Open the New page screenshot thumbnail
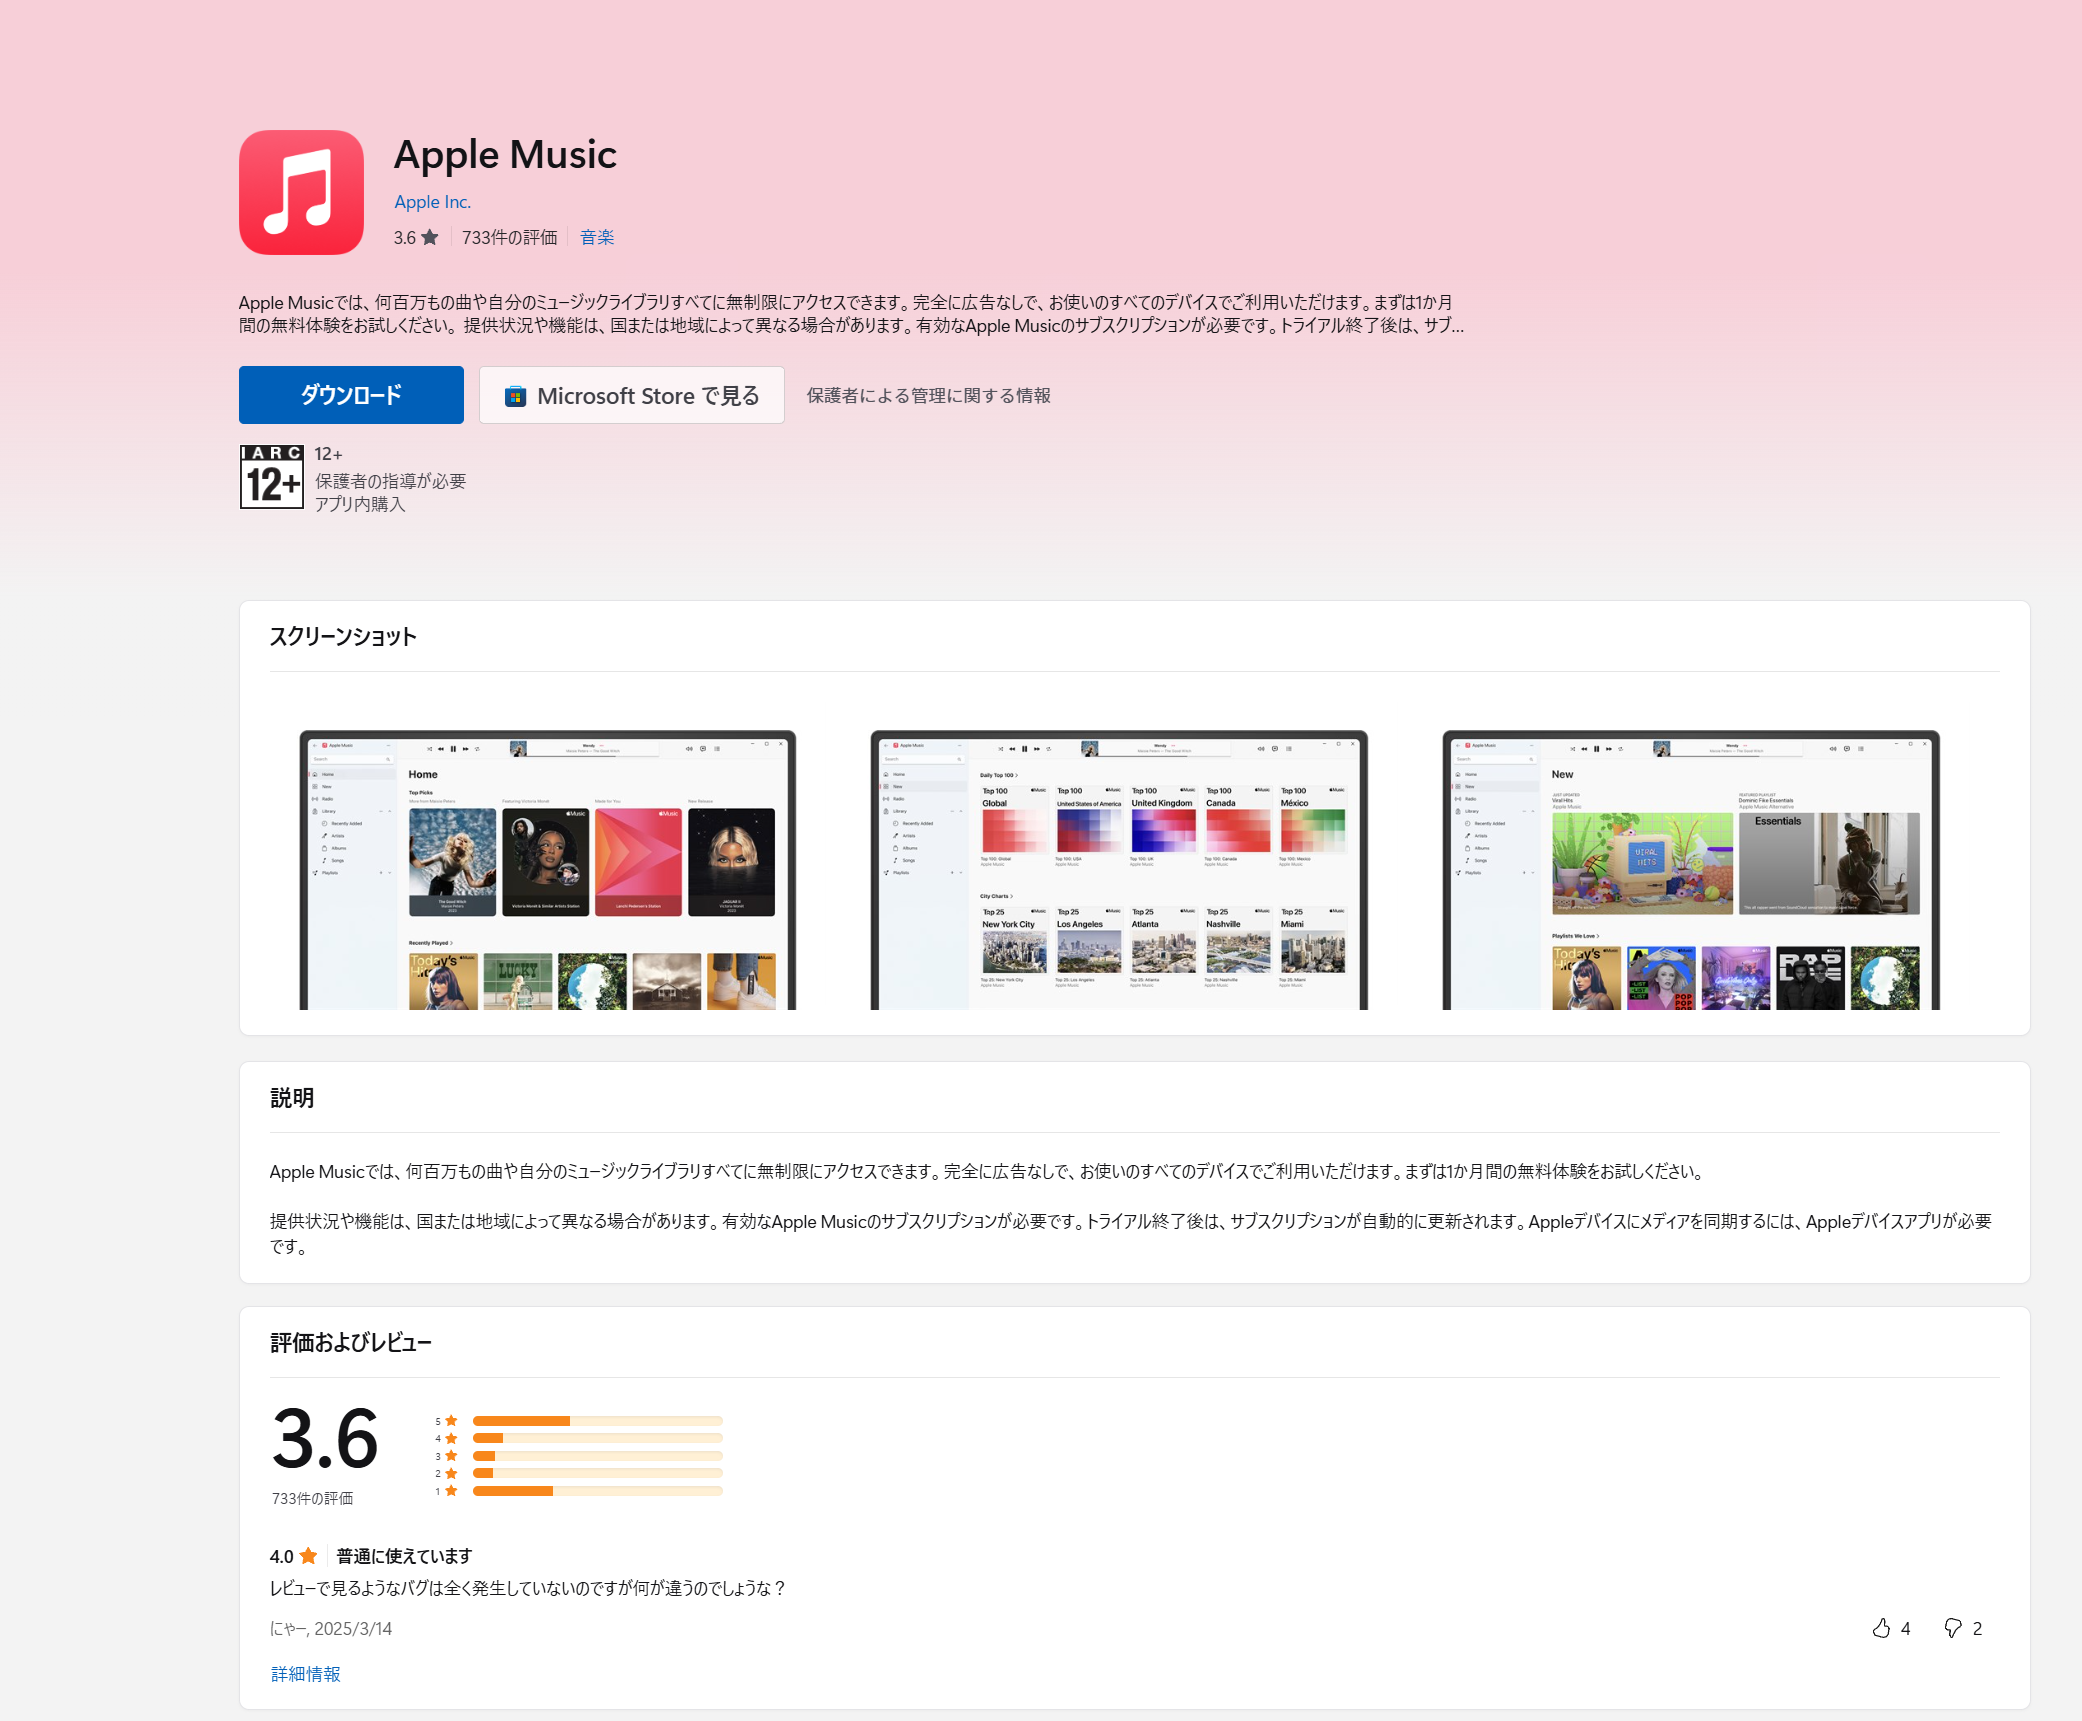Image resolution: width=2082 pixels, height=1721 pixels. (1691, 869)
